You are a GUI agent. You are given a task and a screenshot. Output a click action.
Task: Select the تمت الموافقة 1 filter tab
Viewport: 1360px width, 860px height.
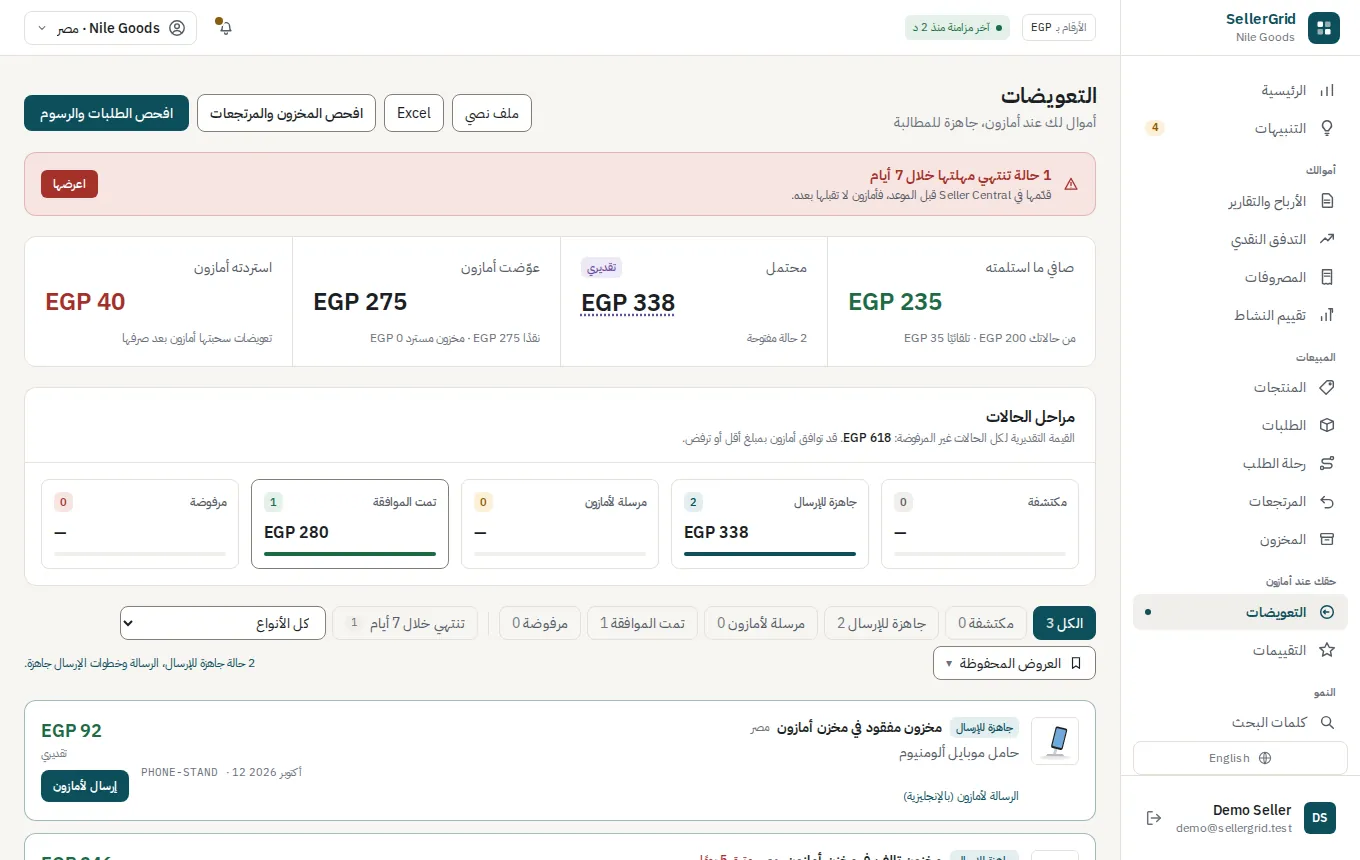tap(642, 623)
